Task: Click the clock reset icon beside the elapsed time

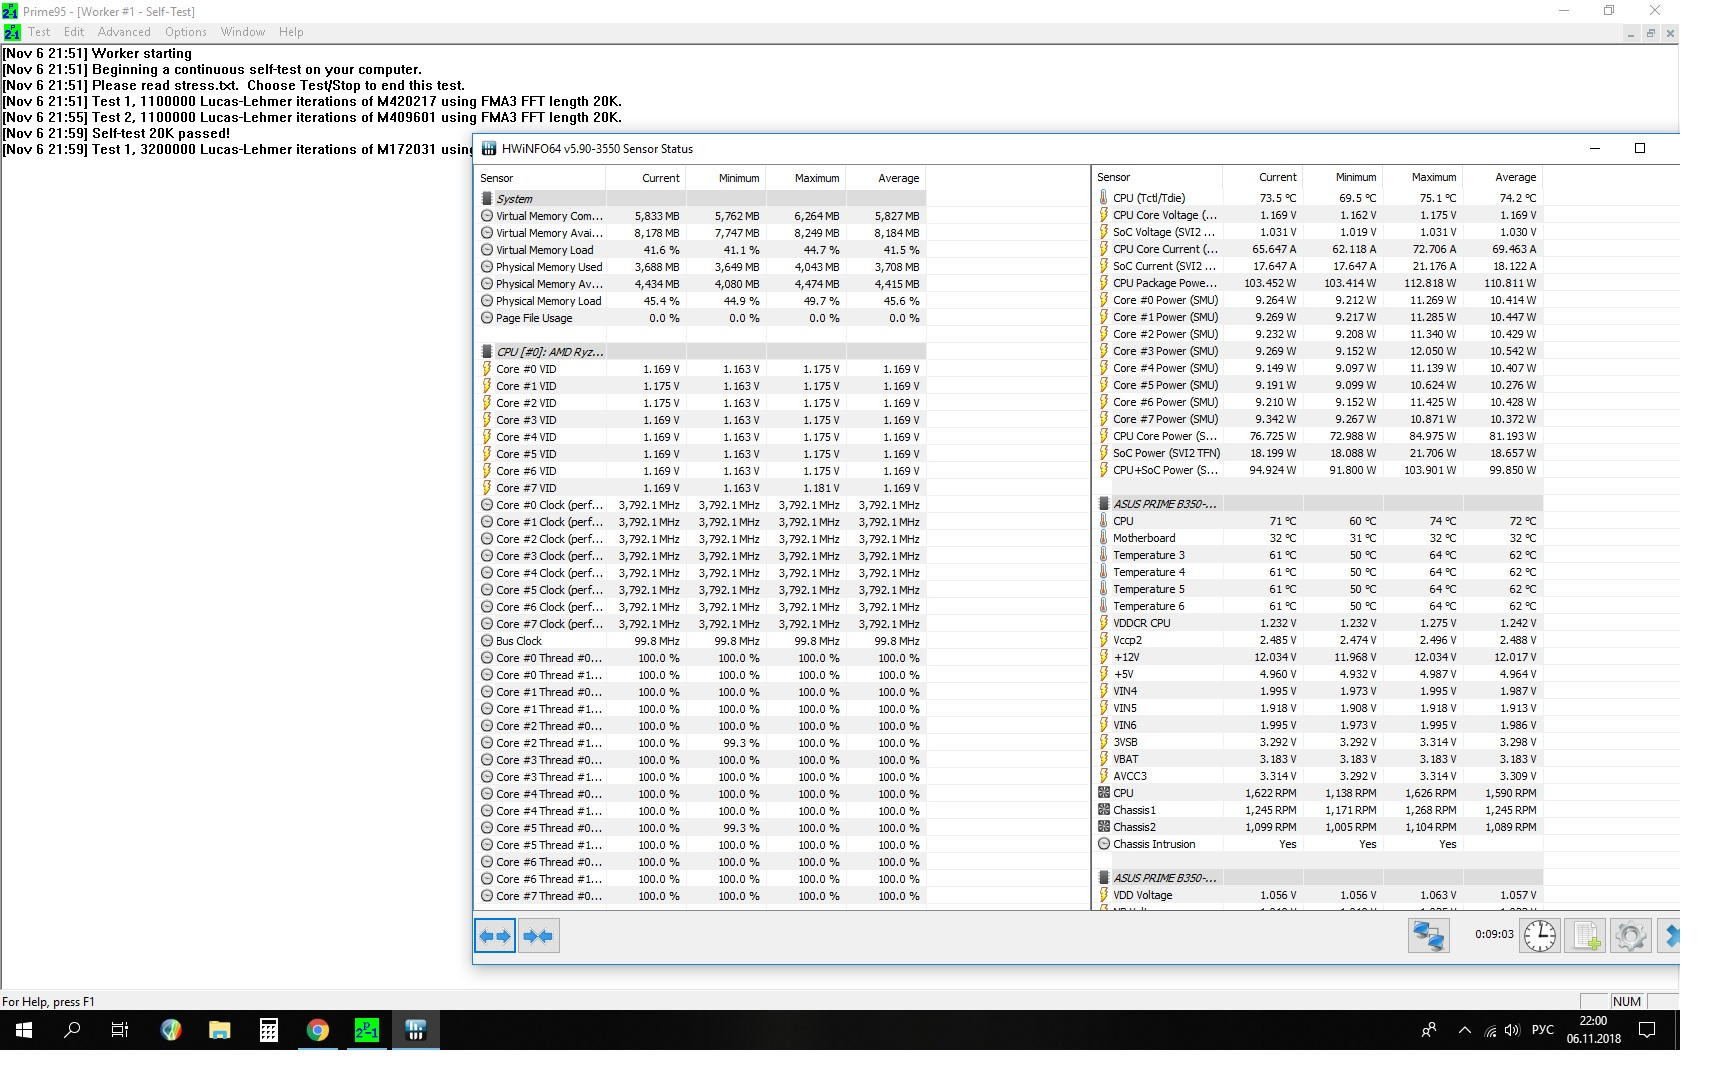Action: [1540, 936]
